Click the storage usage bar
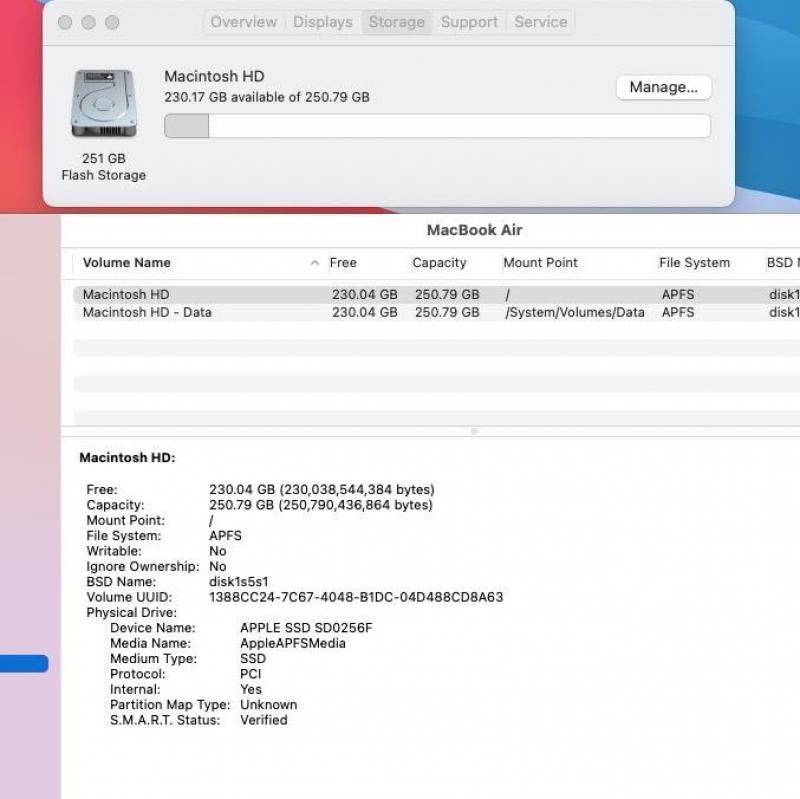The width and height of the screenshot is (800, 799). [437, 126]
